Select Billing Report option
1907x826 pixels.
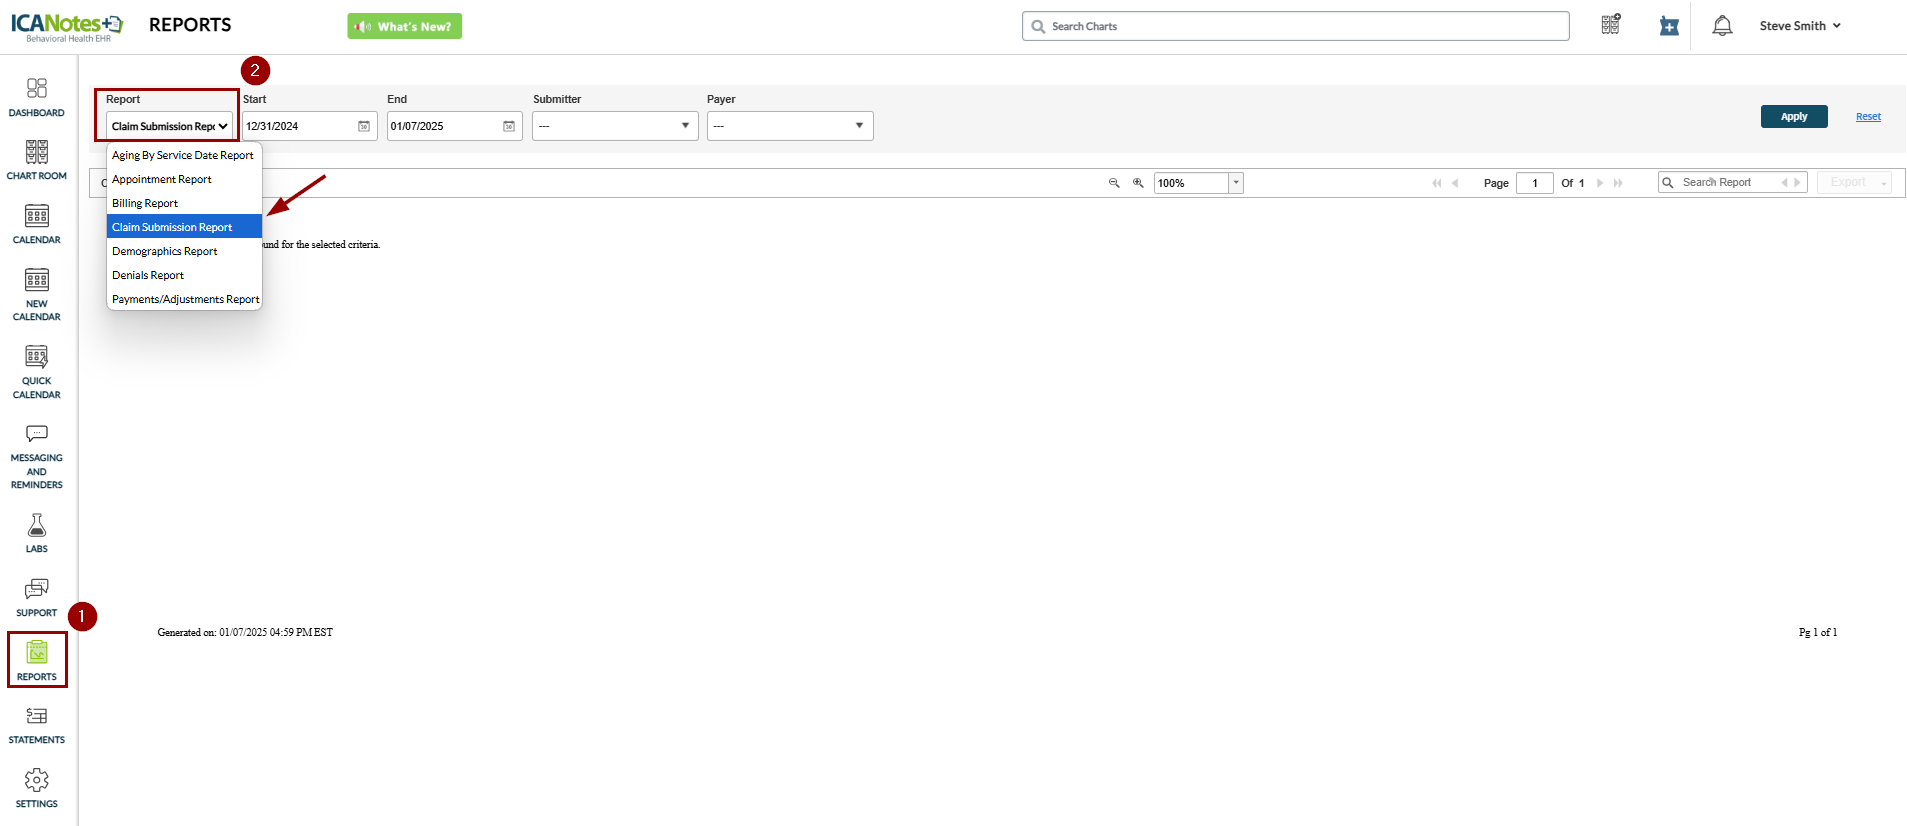184,203
